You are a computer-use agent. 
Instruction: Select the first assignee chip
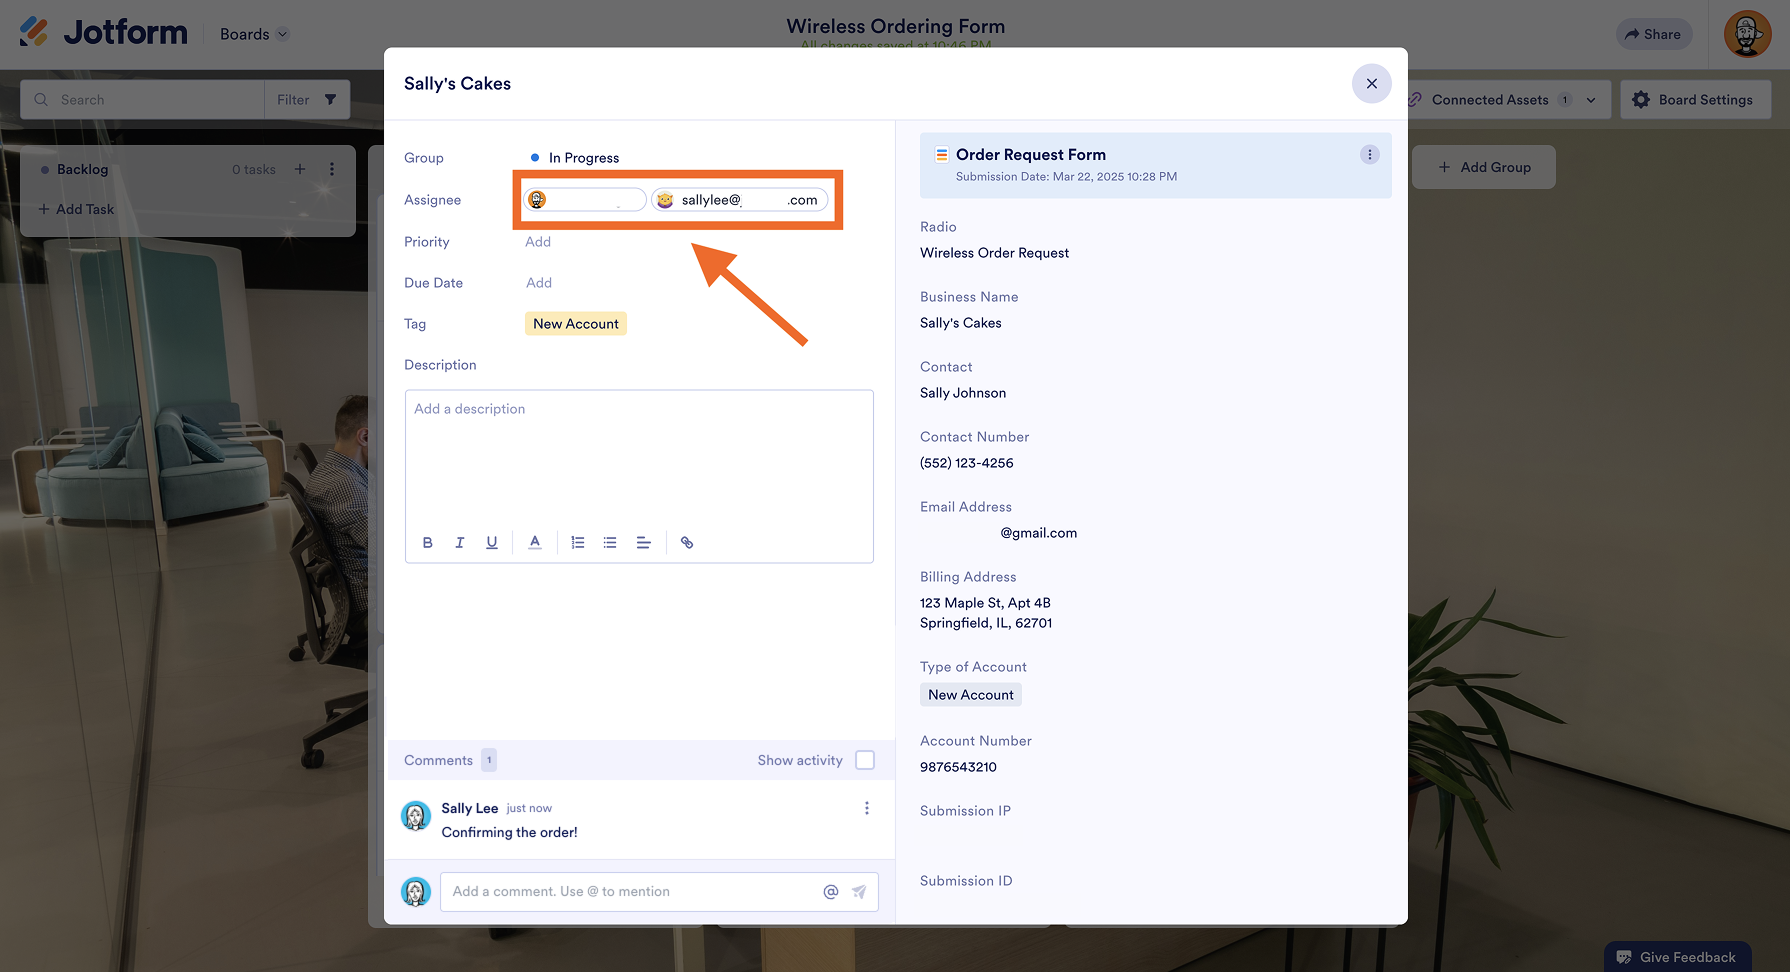(585, 200)
